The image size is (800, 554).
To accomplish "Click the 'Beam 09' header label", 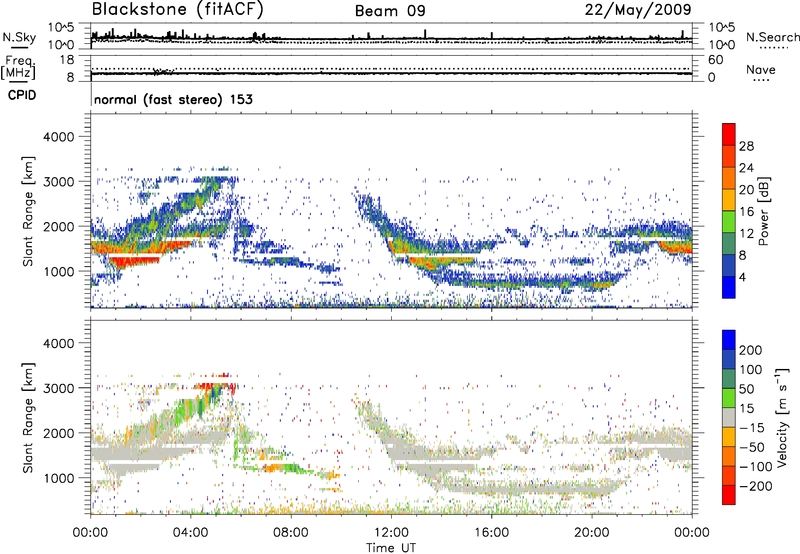I will (390, 11).
